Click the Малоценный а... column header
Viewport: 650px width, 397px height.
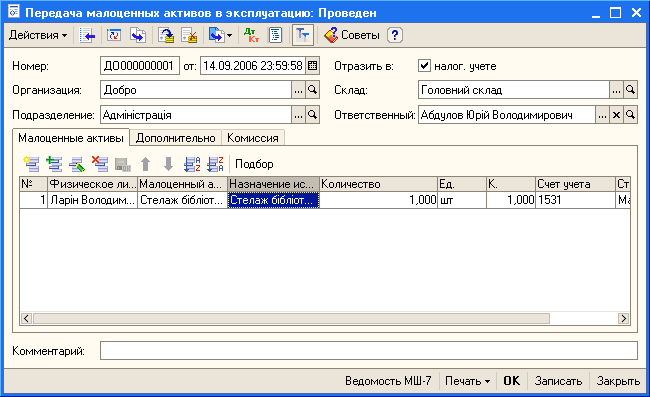182,184
